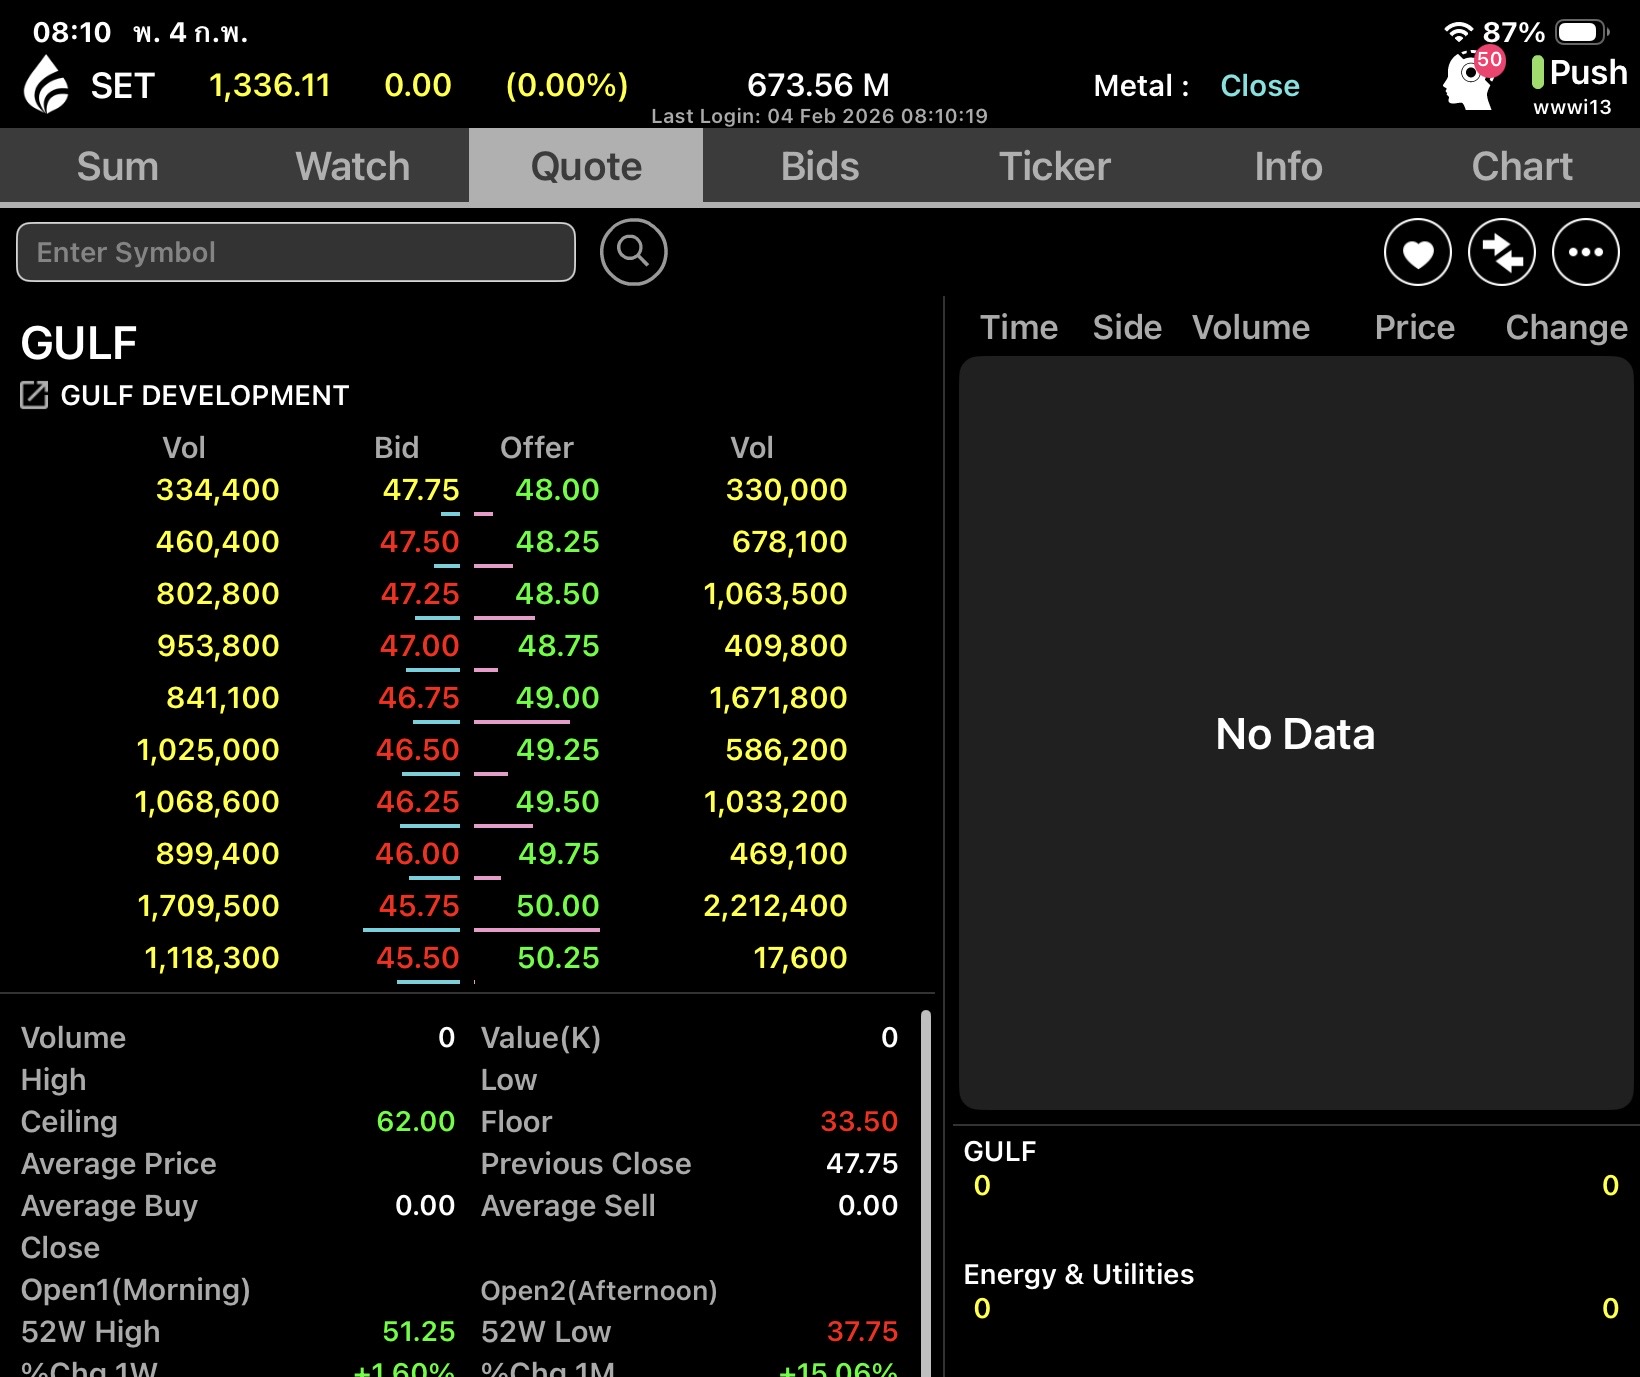1640x1377 pixels.
Task: Grab the quote details scrollbar
Action: (x=926, y=1193)
